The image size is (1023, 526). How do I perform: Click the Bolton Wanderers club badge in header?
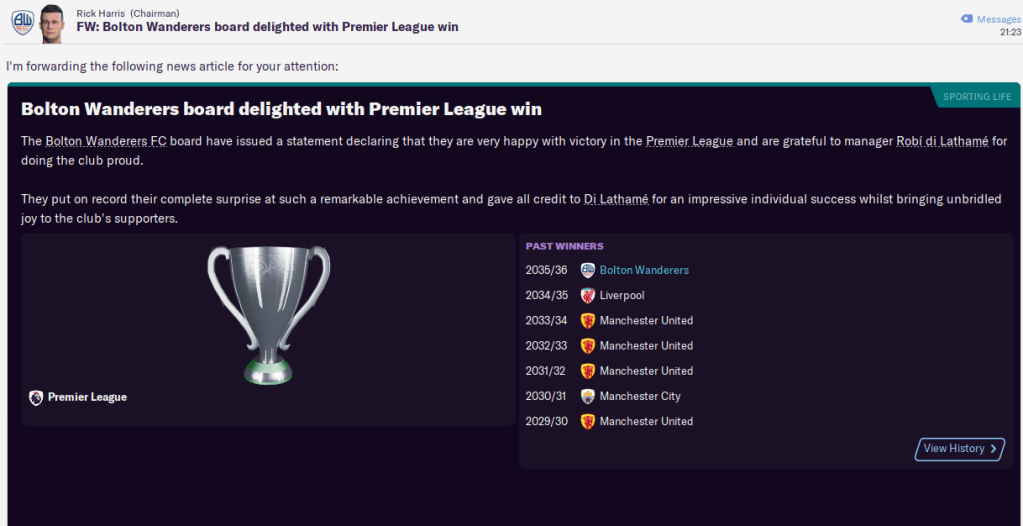(x=21, y=21)
